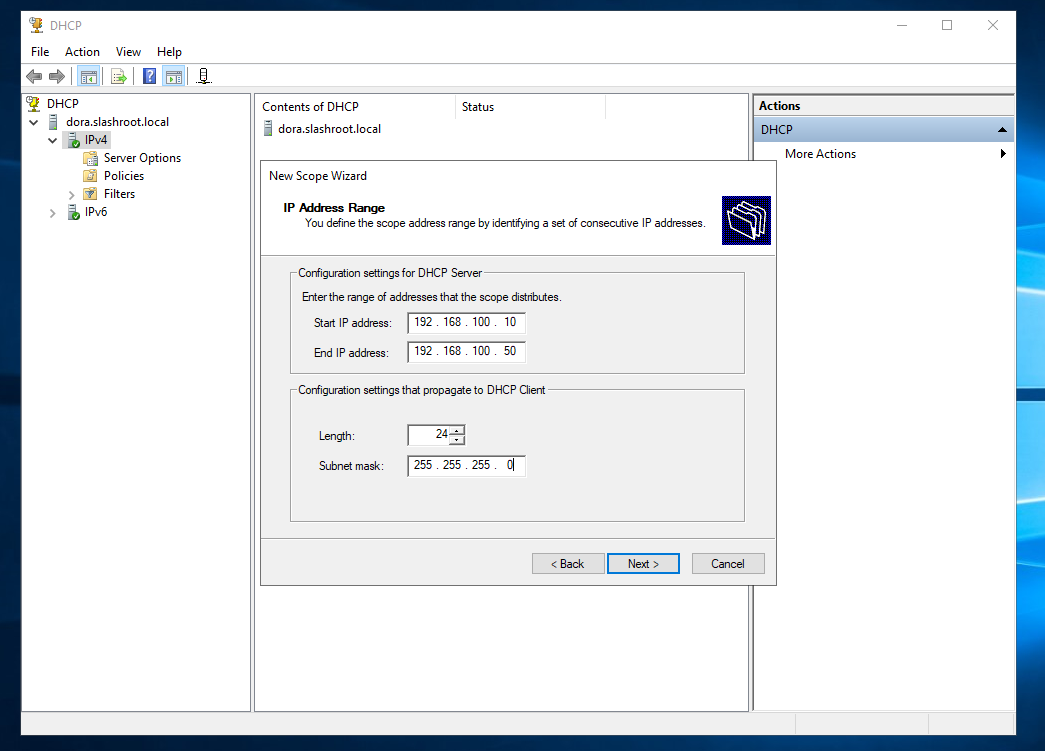Screen dimensions: 1045x751
Task: Select the Filters node icon
Action: [91, 194]
